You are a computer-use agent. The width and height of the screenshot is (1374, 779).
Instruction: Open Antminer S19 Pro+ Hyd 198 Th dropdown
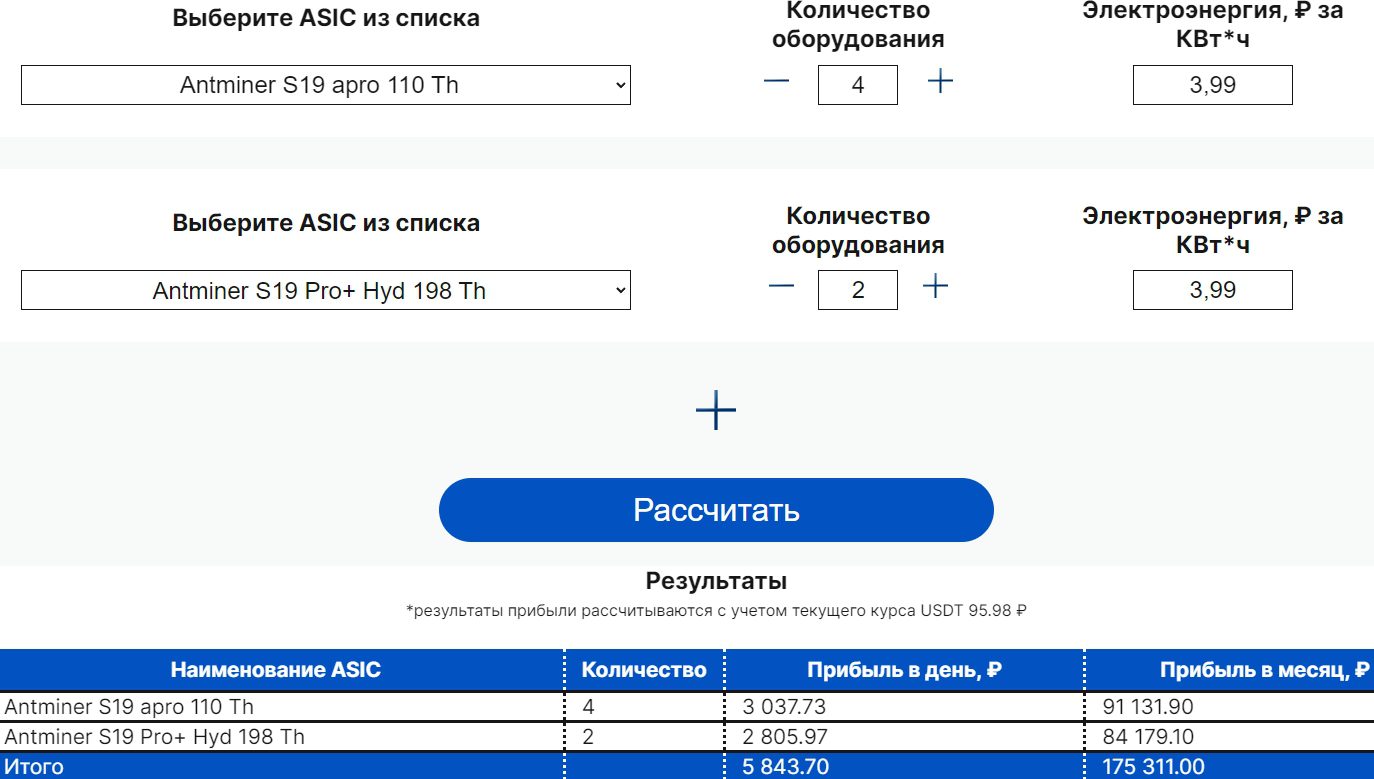(326, 290)
